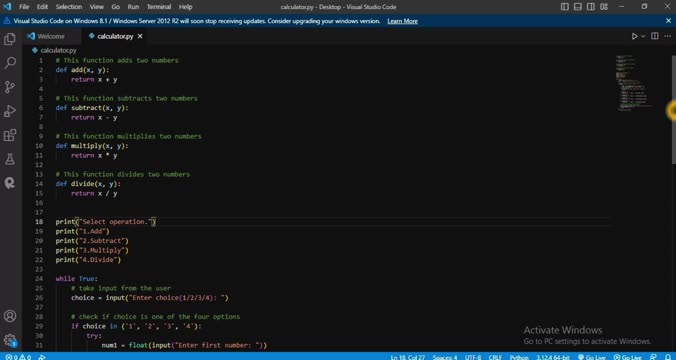Click the 'def divide(x, y):' line
Screen dimensions: 676x360
pos(88,184)
